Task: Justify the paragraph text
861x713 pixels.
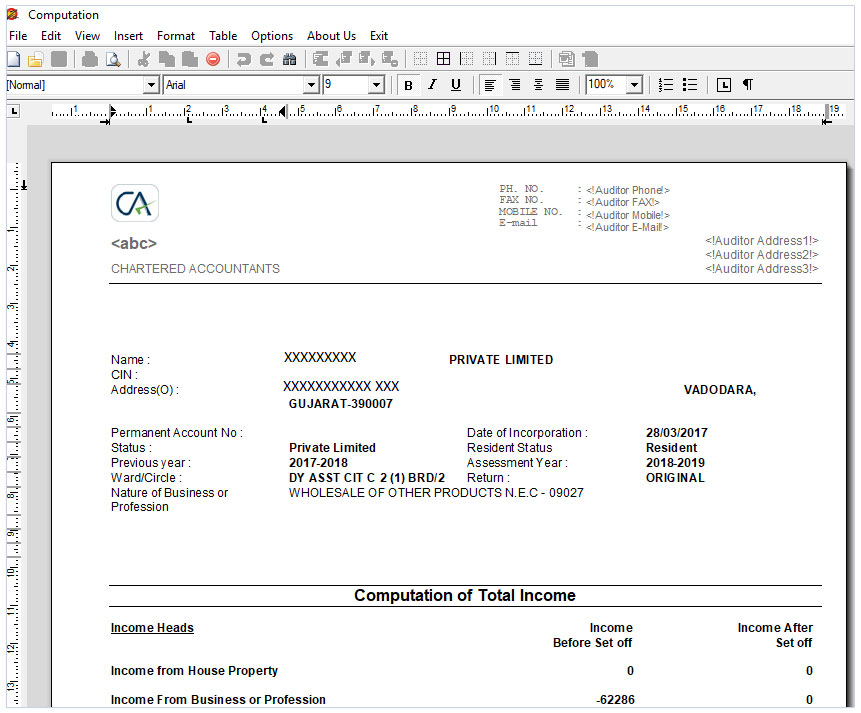Action: (x=562, y=85)
